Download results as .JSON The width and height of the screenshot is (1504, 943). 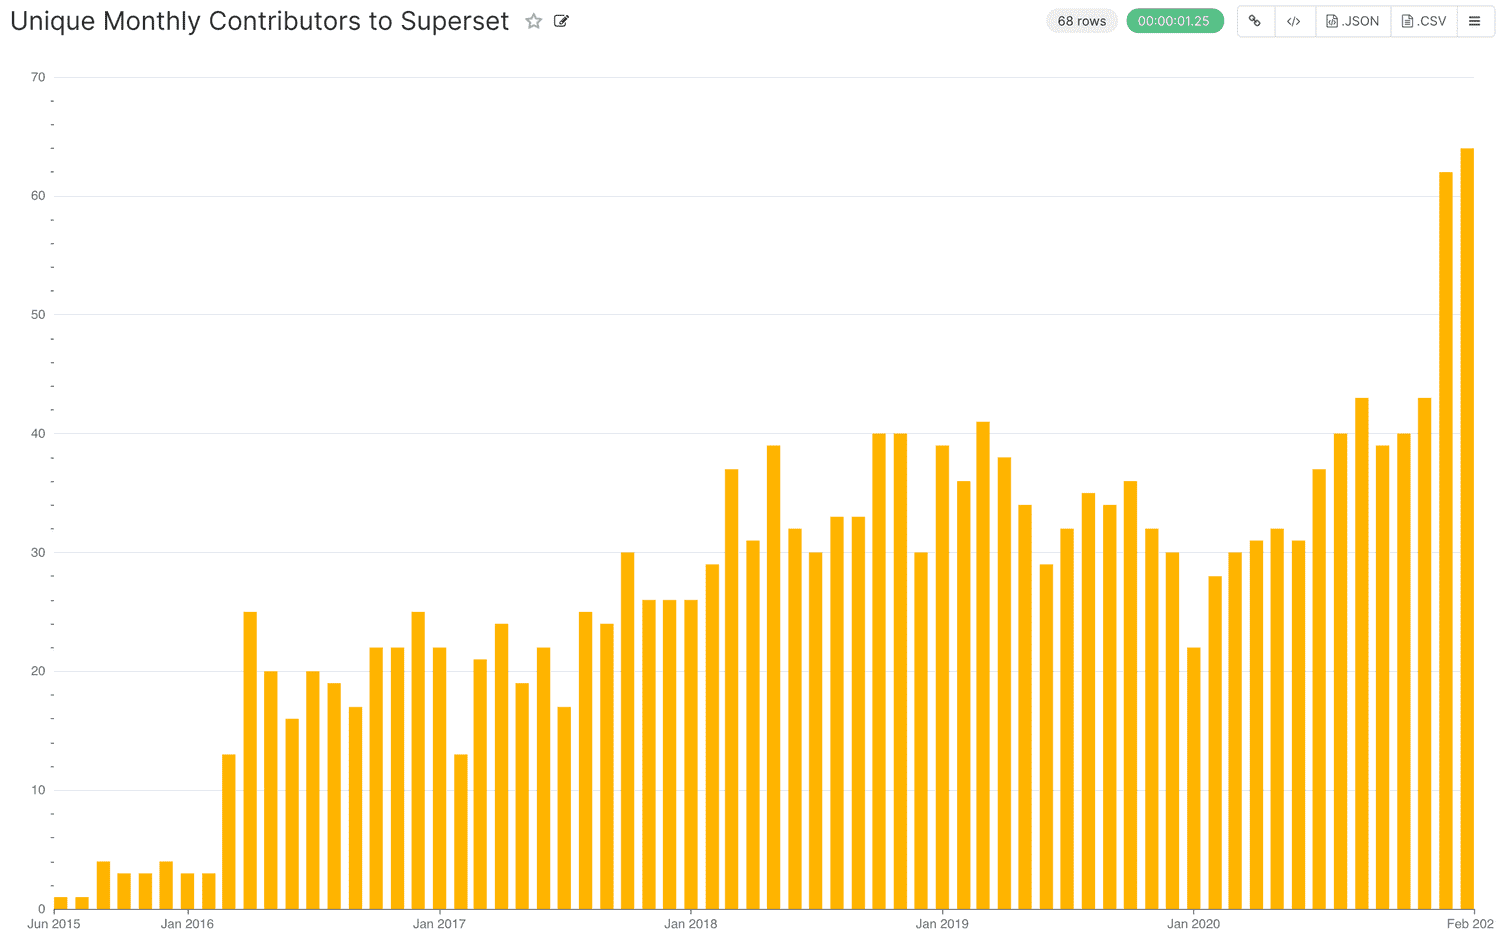pos(1353,20)
